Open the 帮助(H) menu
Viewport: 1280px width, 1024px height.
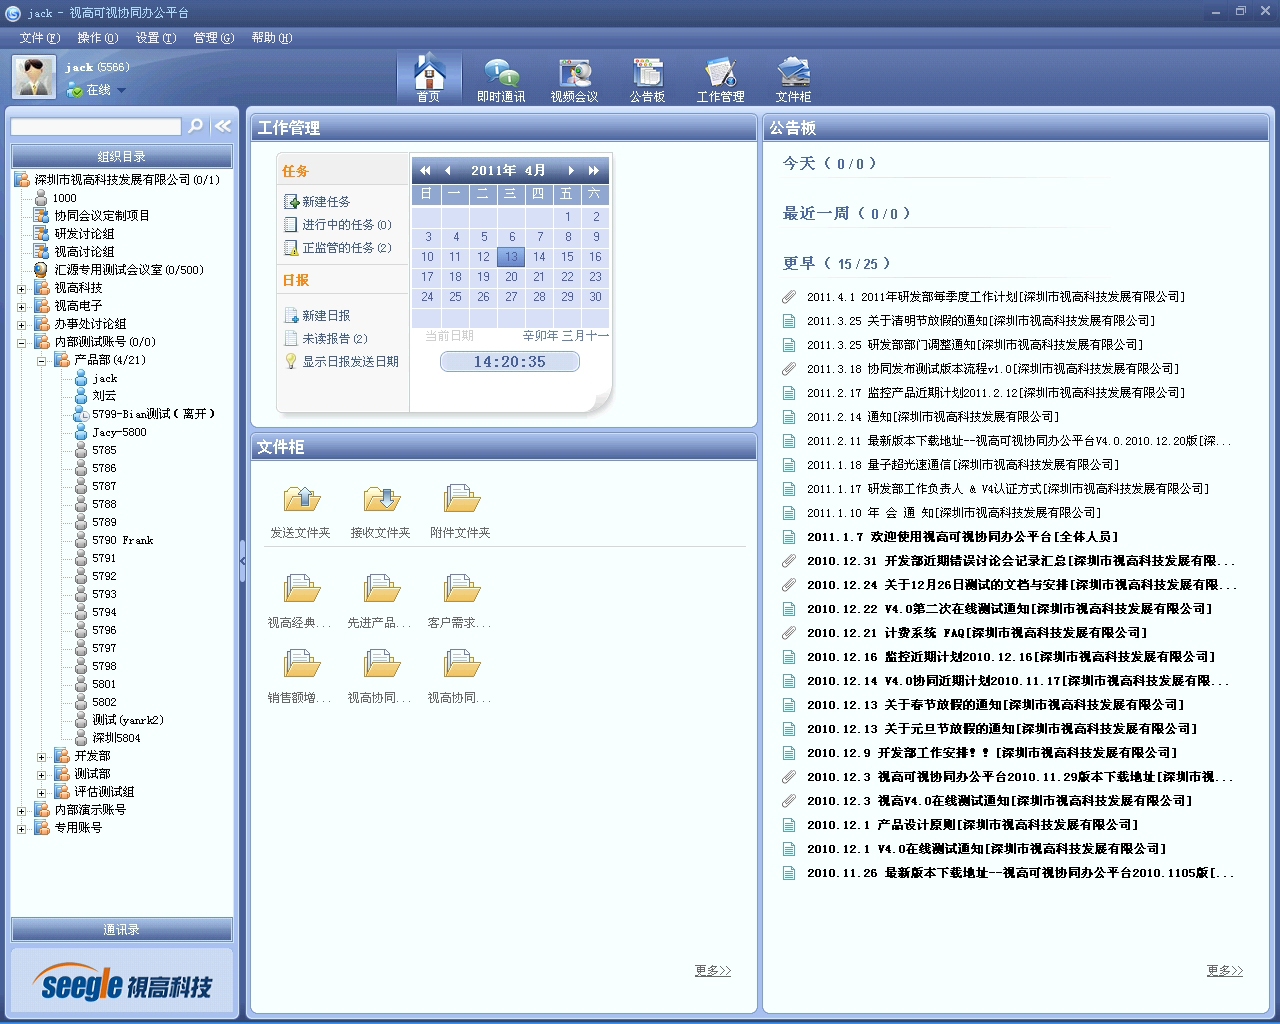271,38
